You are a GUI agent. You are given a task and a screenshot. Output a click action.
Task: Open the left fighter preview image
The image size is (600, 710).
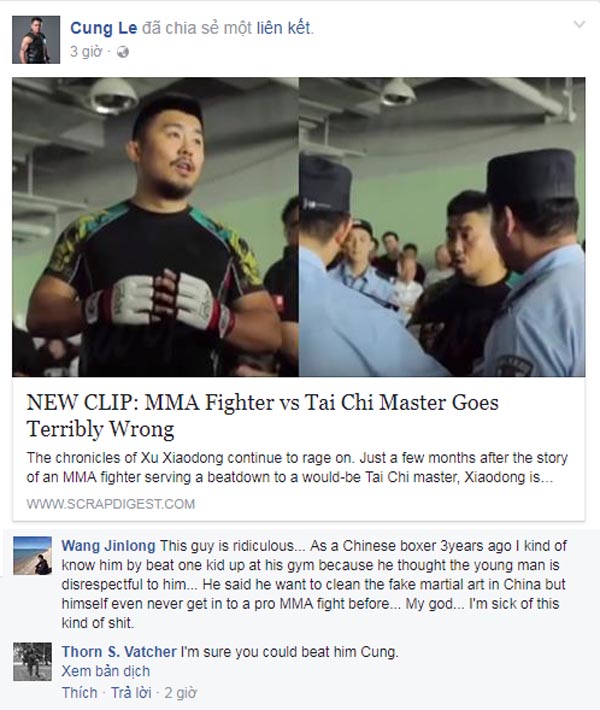point(155,227)
